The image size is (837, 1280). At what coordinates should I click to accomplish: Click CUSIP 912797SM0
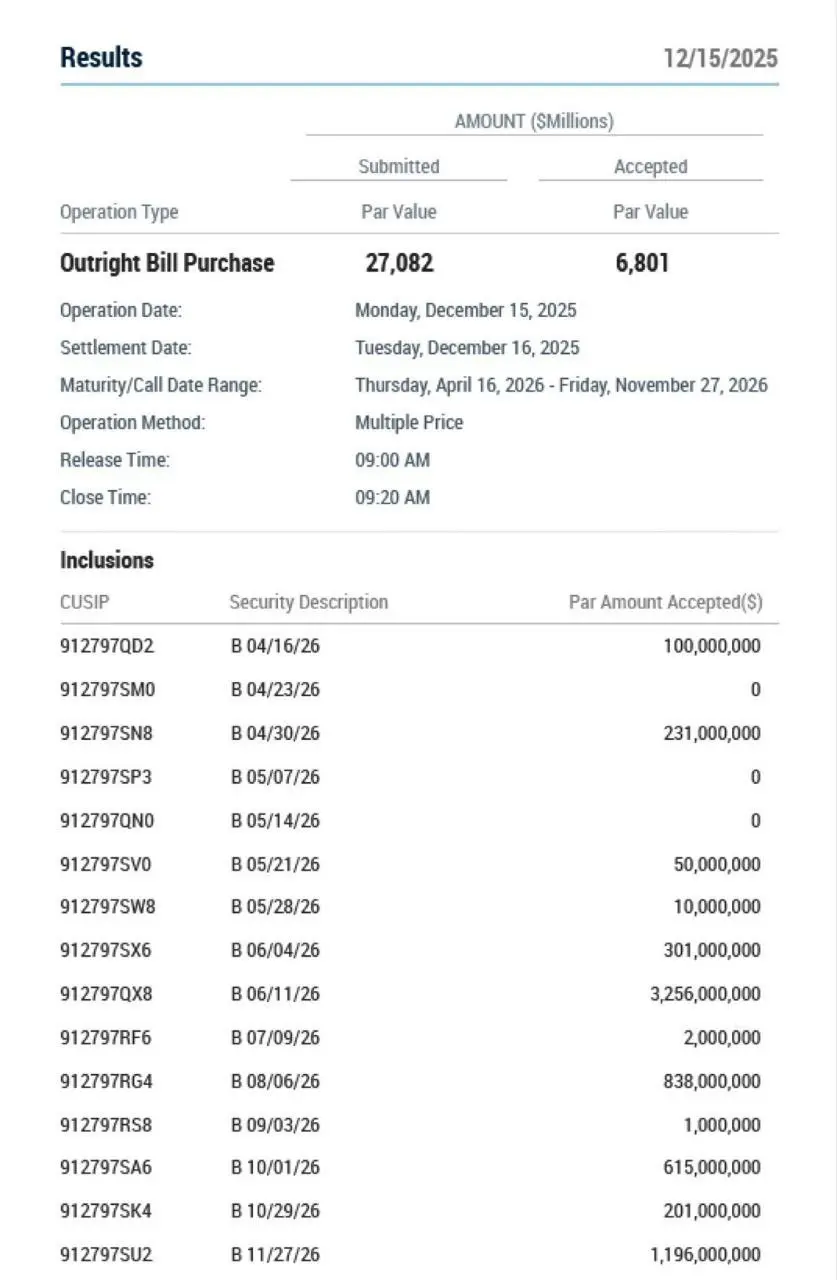[x=107, y=690]
